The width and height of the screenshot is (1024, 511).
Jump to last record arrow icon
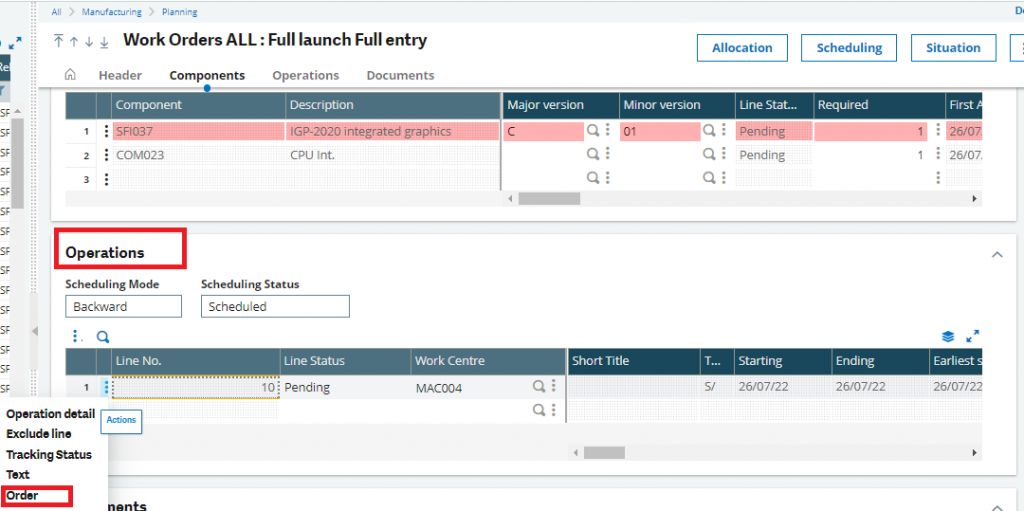(104, 42)
